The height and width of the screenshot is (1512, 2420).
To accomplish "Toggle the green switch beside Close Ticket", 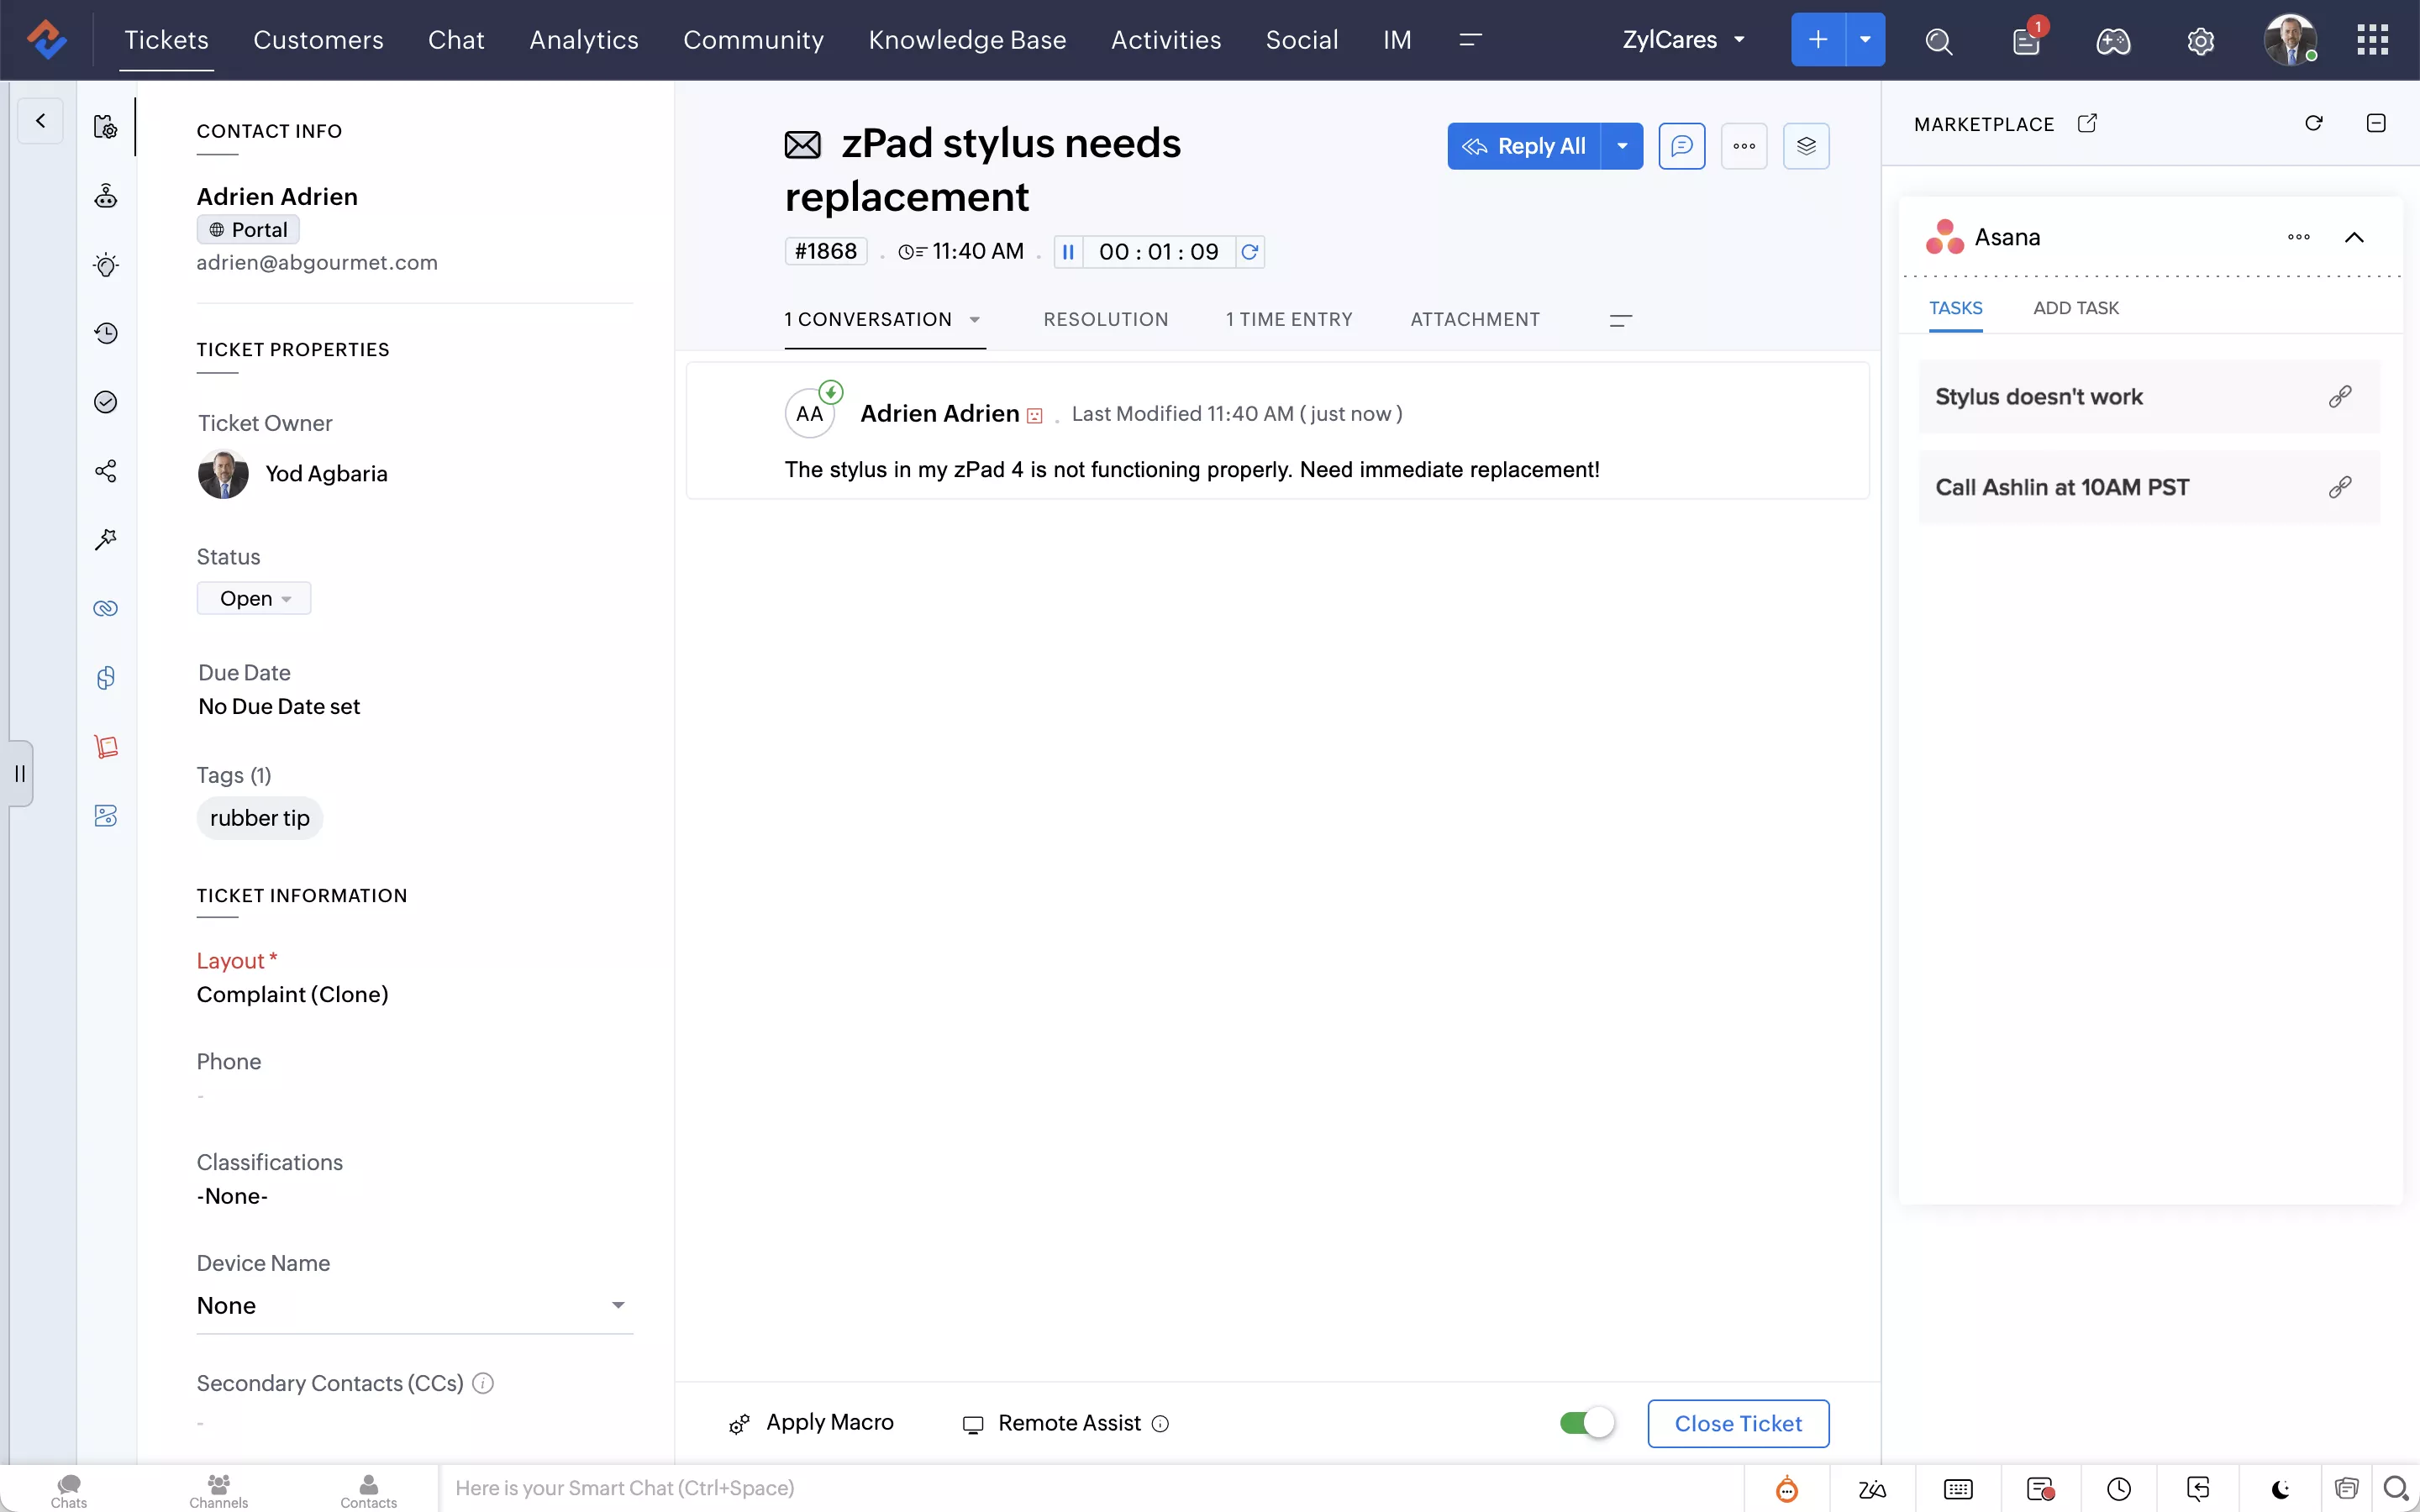I will point(1587,1423).
